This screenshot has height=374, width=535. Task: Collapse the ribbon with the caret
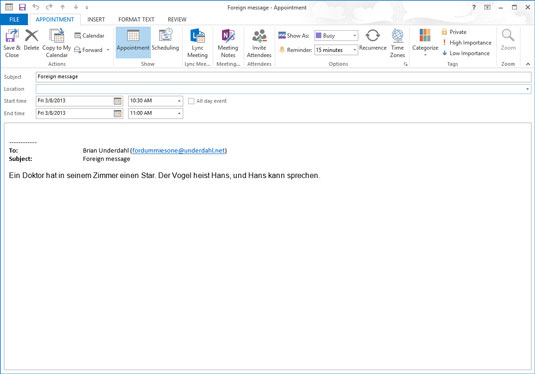tap(528, 64)
